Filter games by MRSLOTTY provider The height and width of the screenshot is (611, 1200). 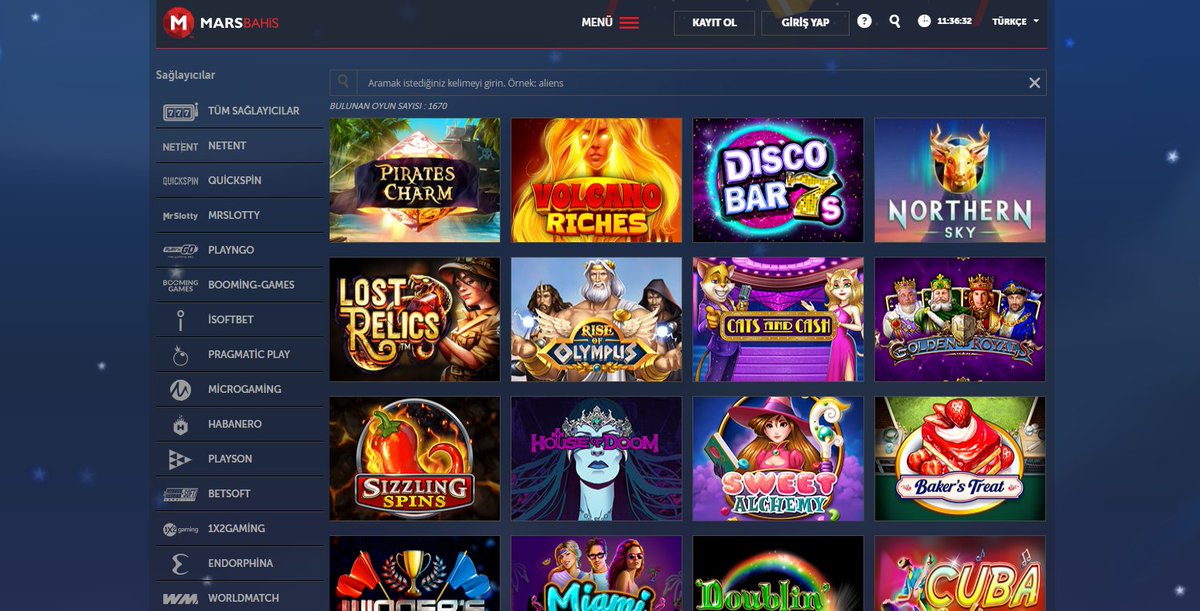(x=234, y=216)
